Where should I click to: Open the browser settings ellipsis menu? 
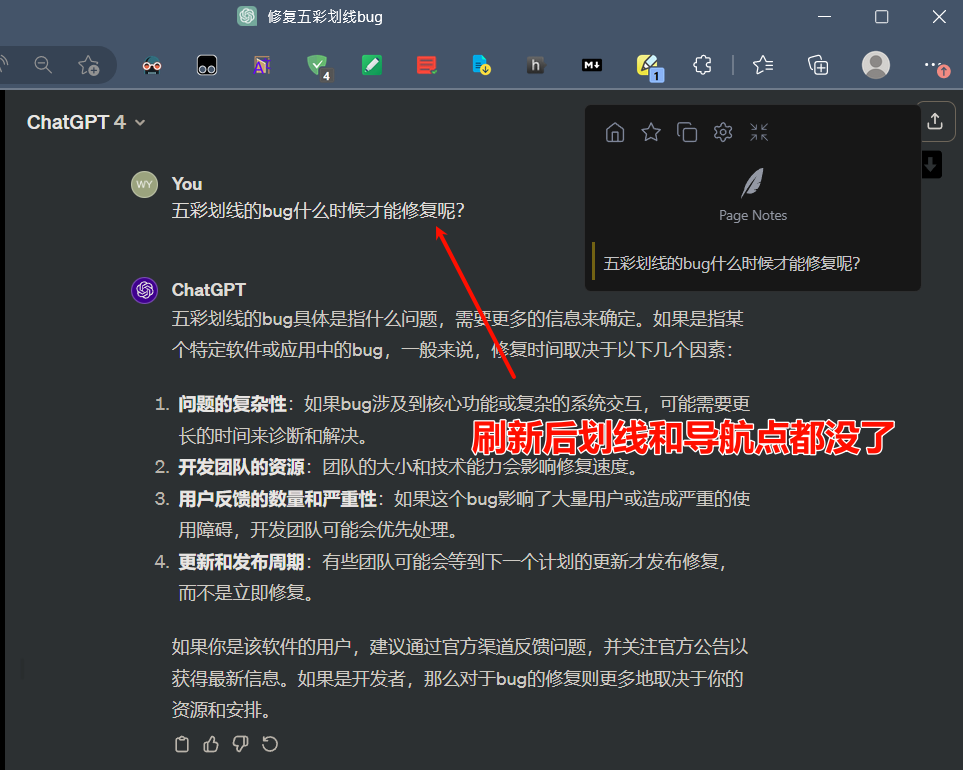(935, 66)
